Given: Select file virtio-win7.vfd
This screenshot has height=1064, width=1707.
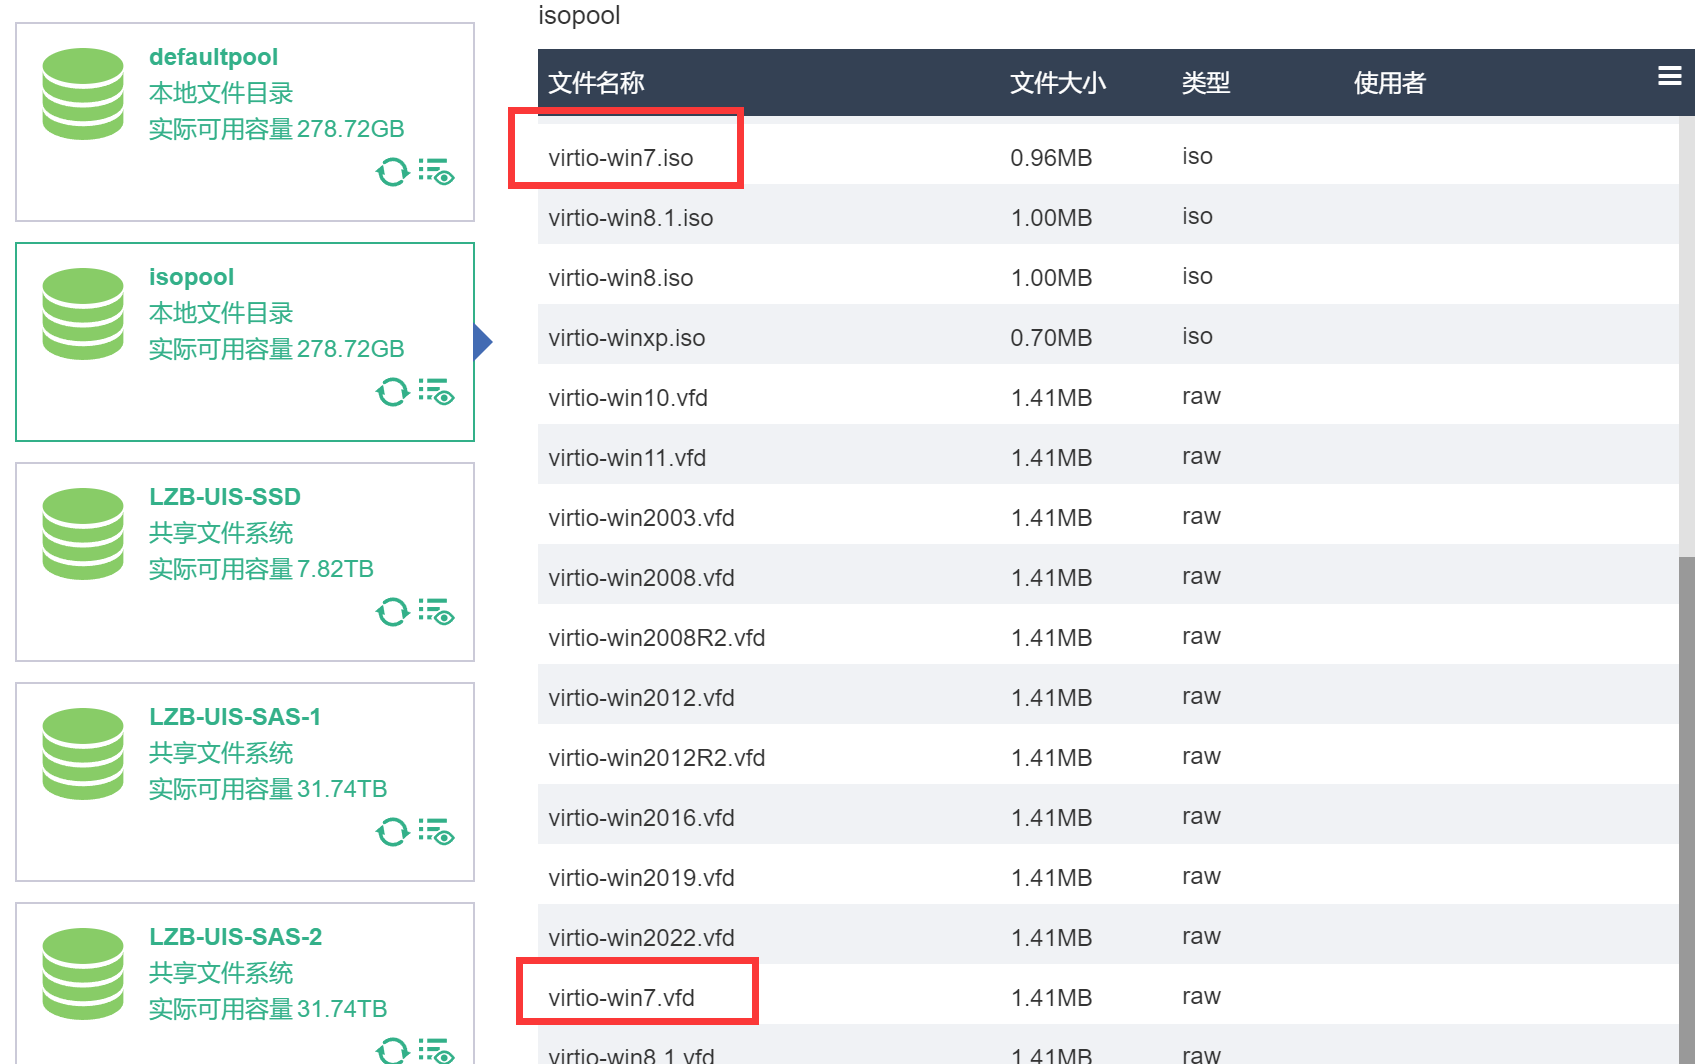Looking at the screenshot, I should tap(621, 998).
